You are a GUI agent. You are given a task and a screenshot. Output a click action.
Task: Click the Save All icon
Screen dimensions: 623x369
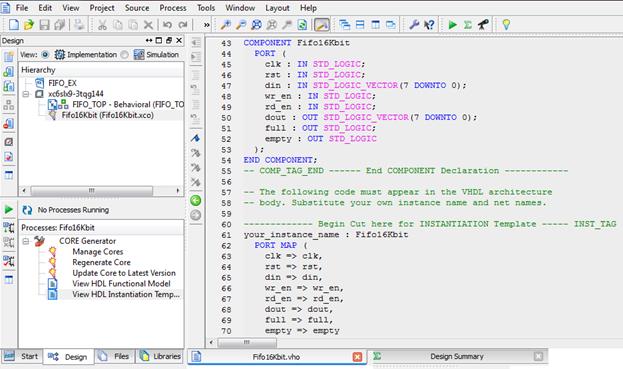coord(60,25)
